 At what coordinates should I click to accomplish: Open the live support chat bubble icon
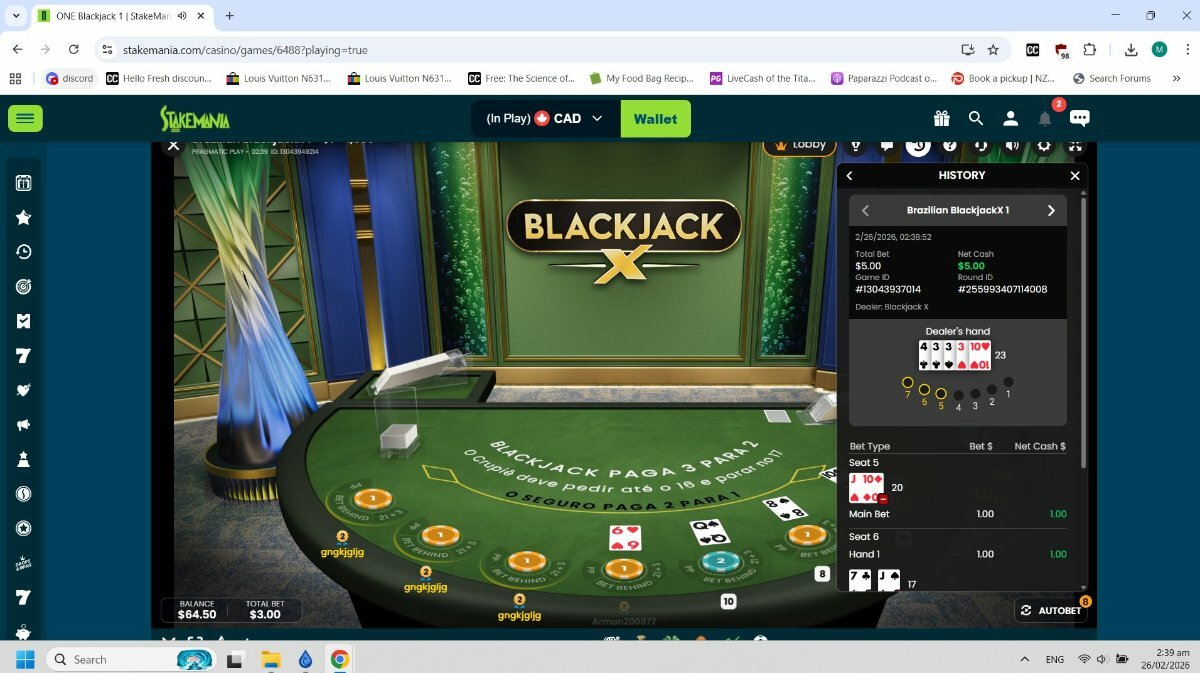click(x=1080, y=118)
